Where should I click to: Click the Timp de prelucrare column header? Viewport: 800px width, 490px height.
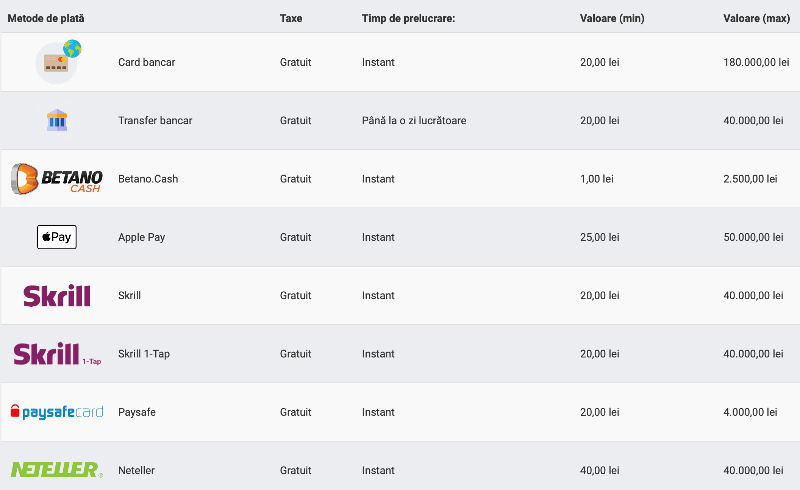pos(408,18)
